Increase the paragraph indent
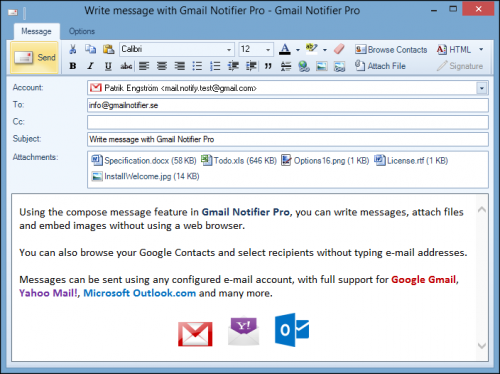The width and height of the screenshot is (500, 374). [251, 66]
